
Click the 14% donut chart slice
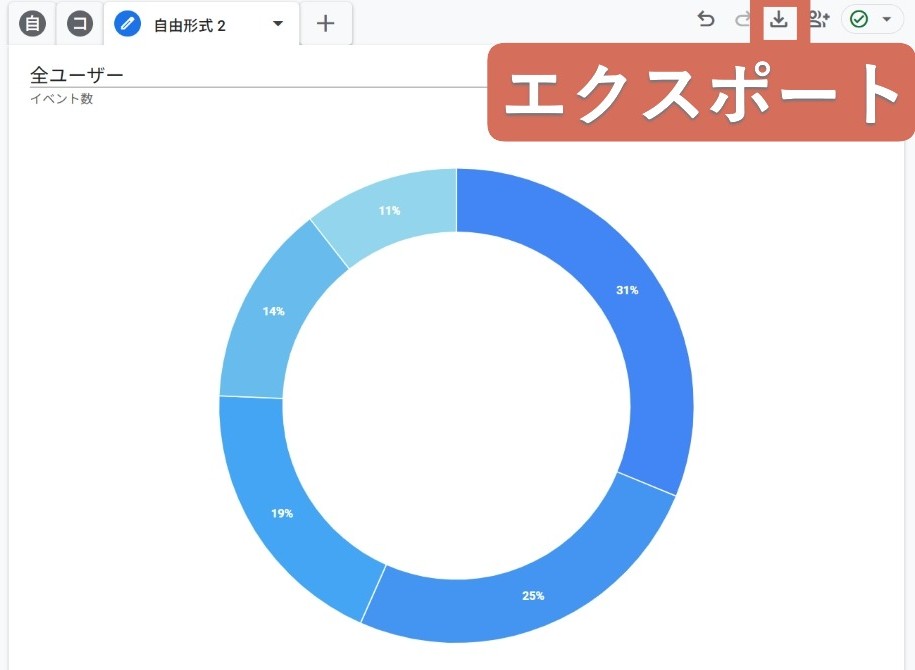pyautogui.click(x=273, y=311)
